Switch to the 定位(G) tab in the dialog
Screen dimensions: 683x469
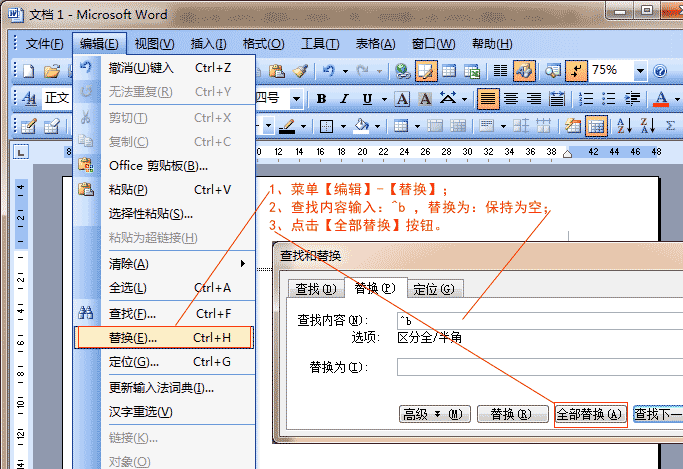pyautogui.click(x=434, y=288)
